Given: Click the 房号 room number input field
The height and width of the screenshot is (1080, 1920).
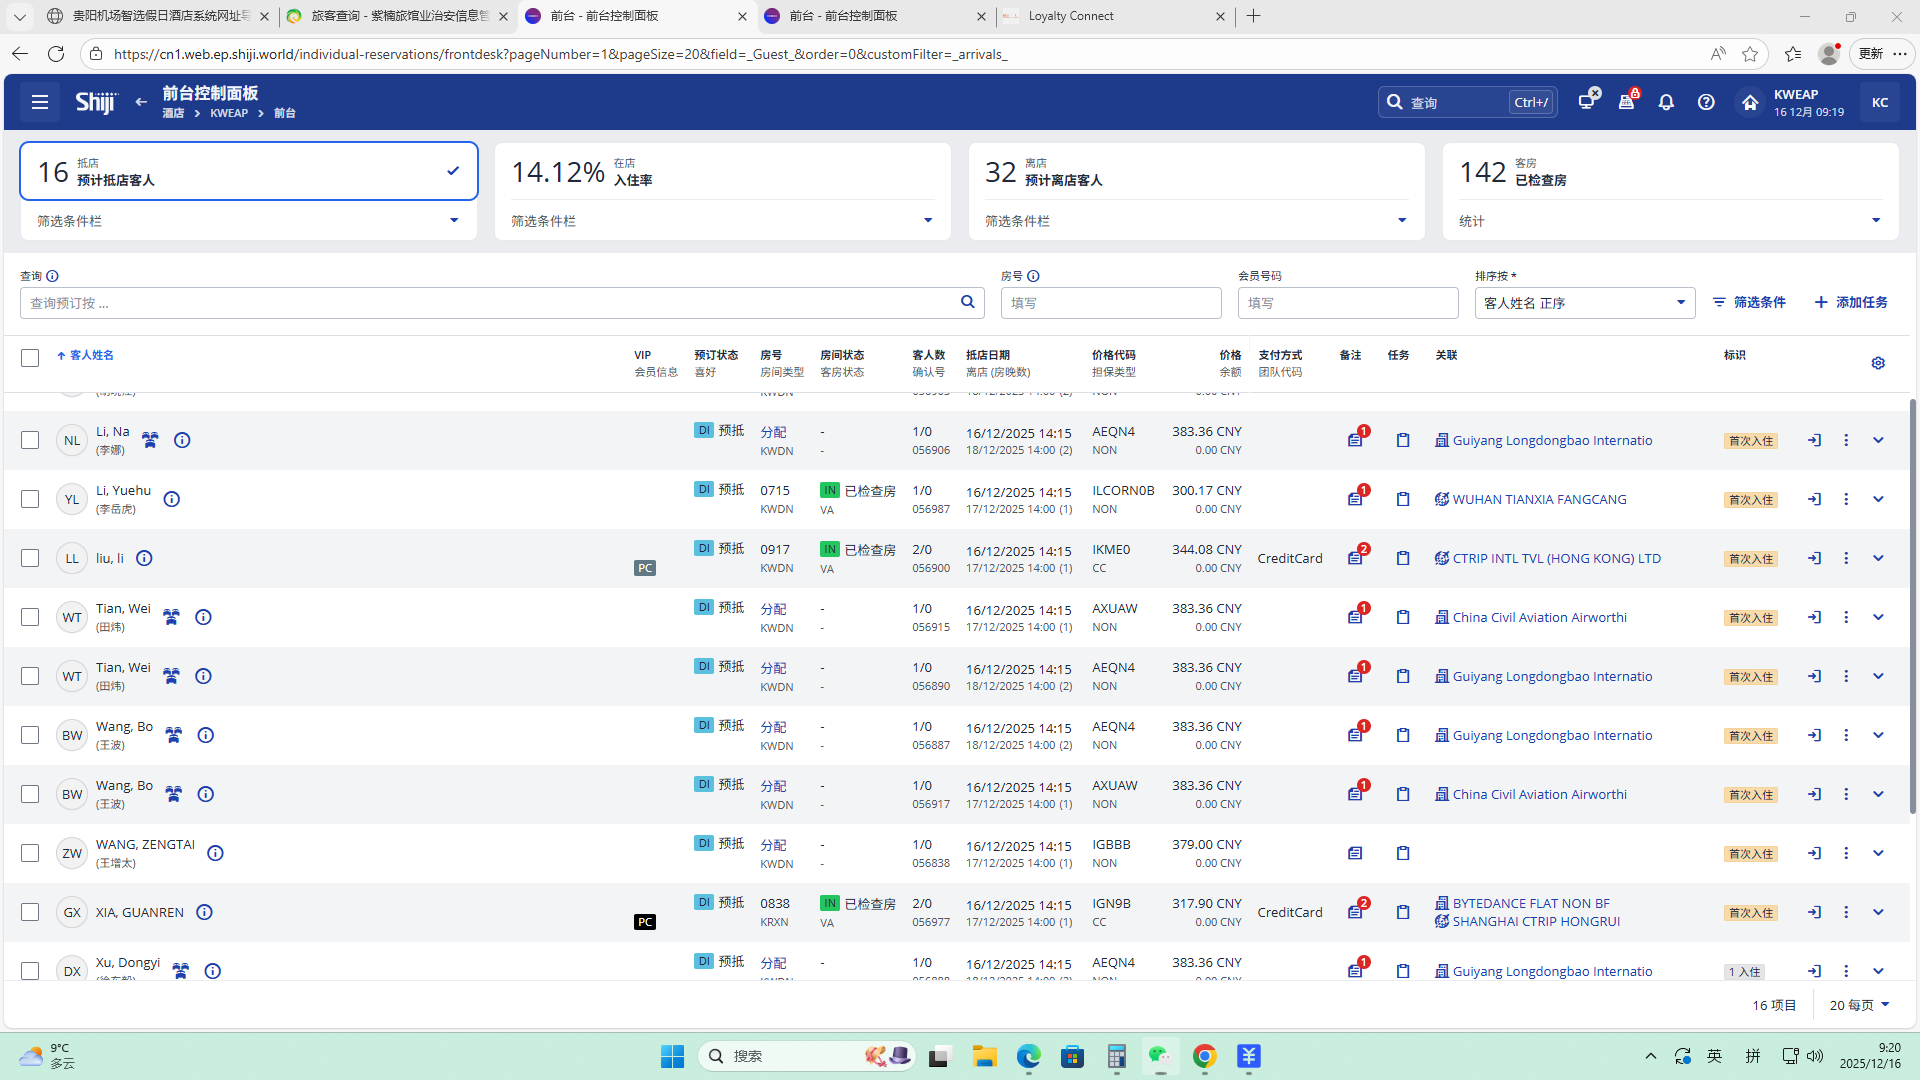Looking at the screenshot, I should [1110, 303].
